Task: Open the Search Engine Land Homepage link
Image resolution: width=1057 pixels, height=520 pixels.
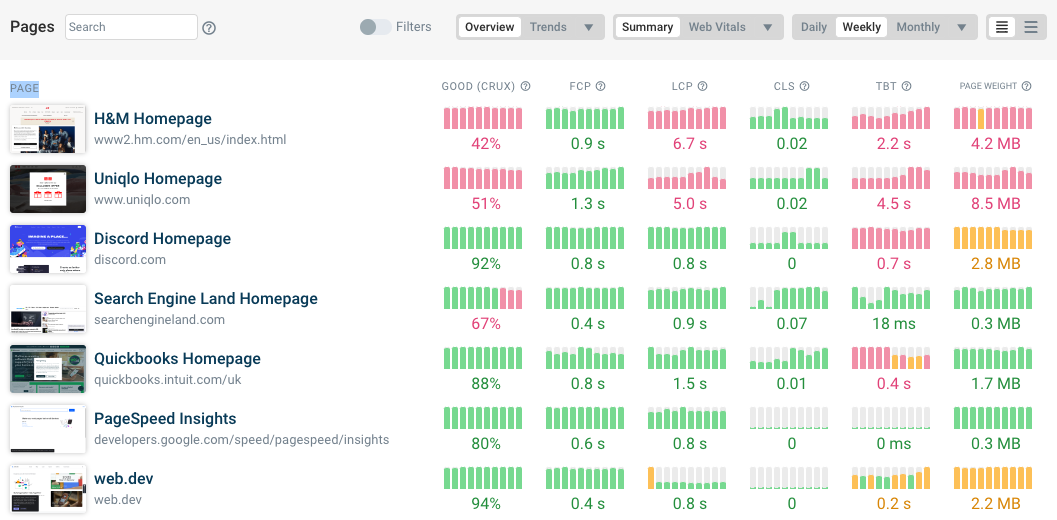Action: click(x=206, y=299)
